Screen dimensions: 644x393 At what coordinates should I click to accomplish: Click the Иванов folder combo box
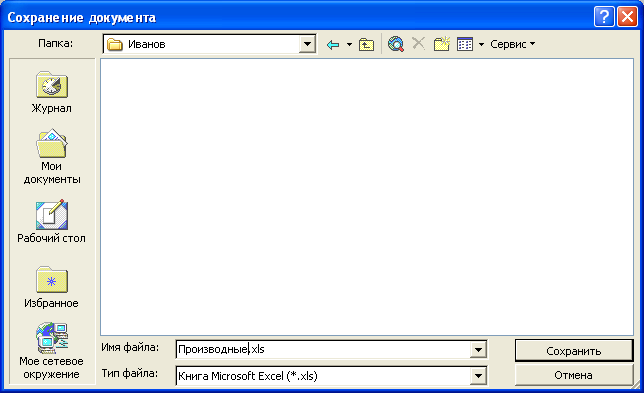click(x=209, y=44)
